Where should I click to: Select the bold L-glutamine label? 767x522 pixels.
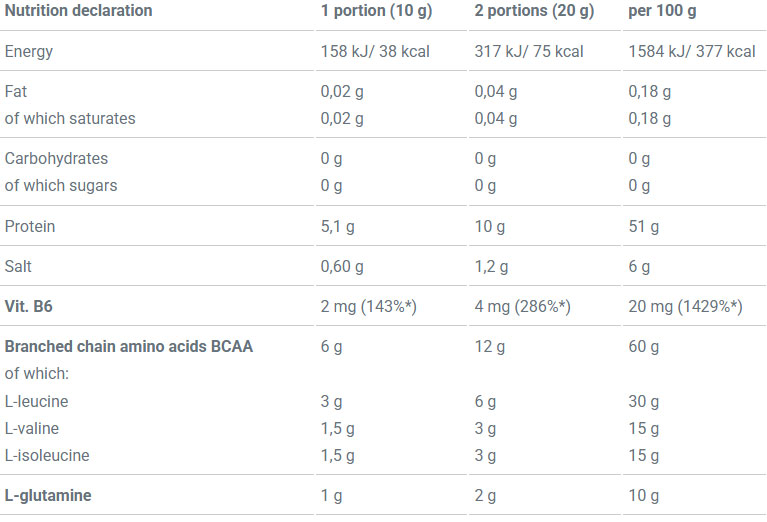tap(47, 495)
